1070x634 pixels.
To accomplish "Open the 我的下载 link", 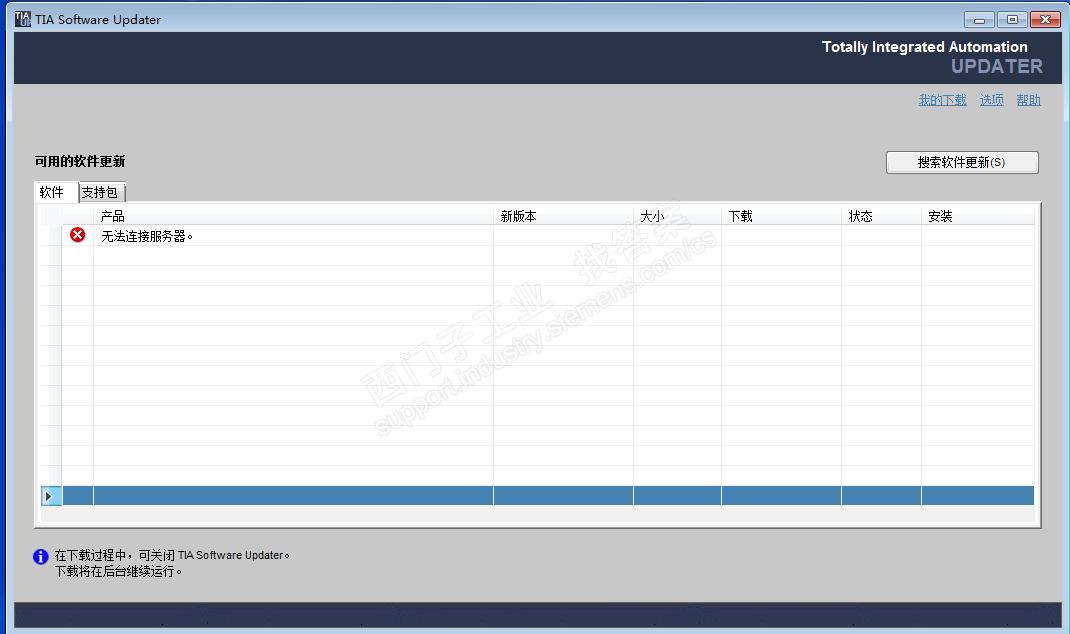I will 942,100.
